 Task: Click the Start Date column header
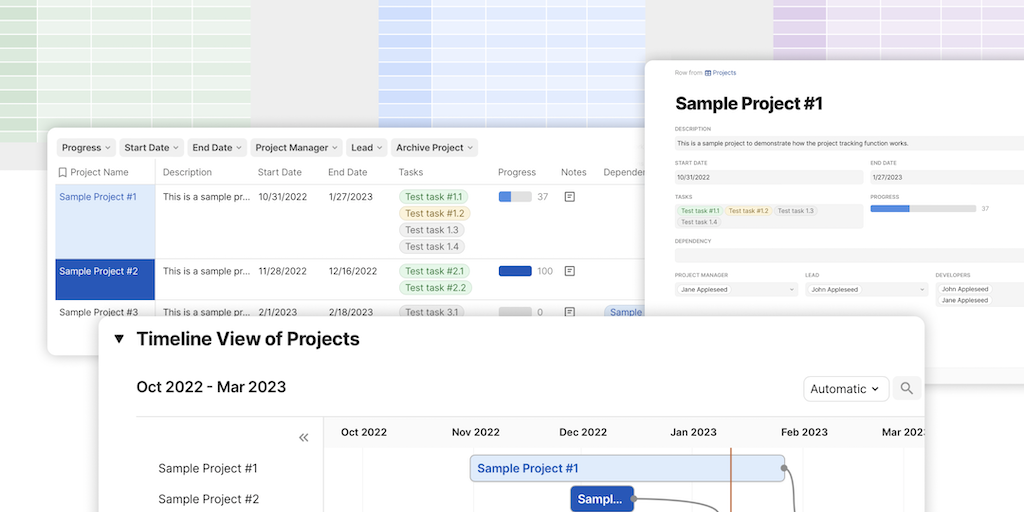(x=279, y=173)
